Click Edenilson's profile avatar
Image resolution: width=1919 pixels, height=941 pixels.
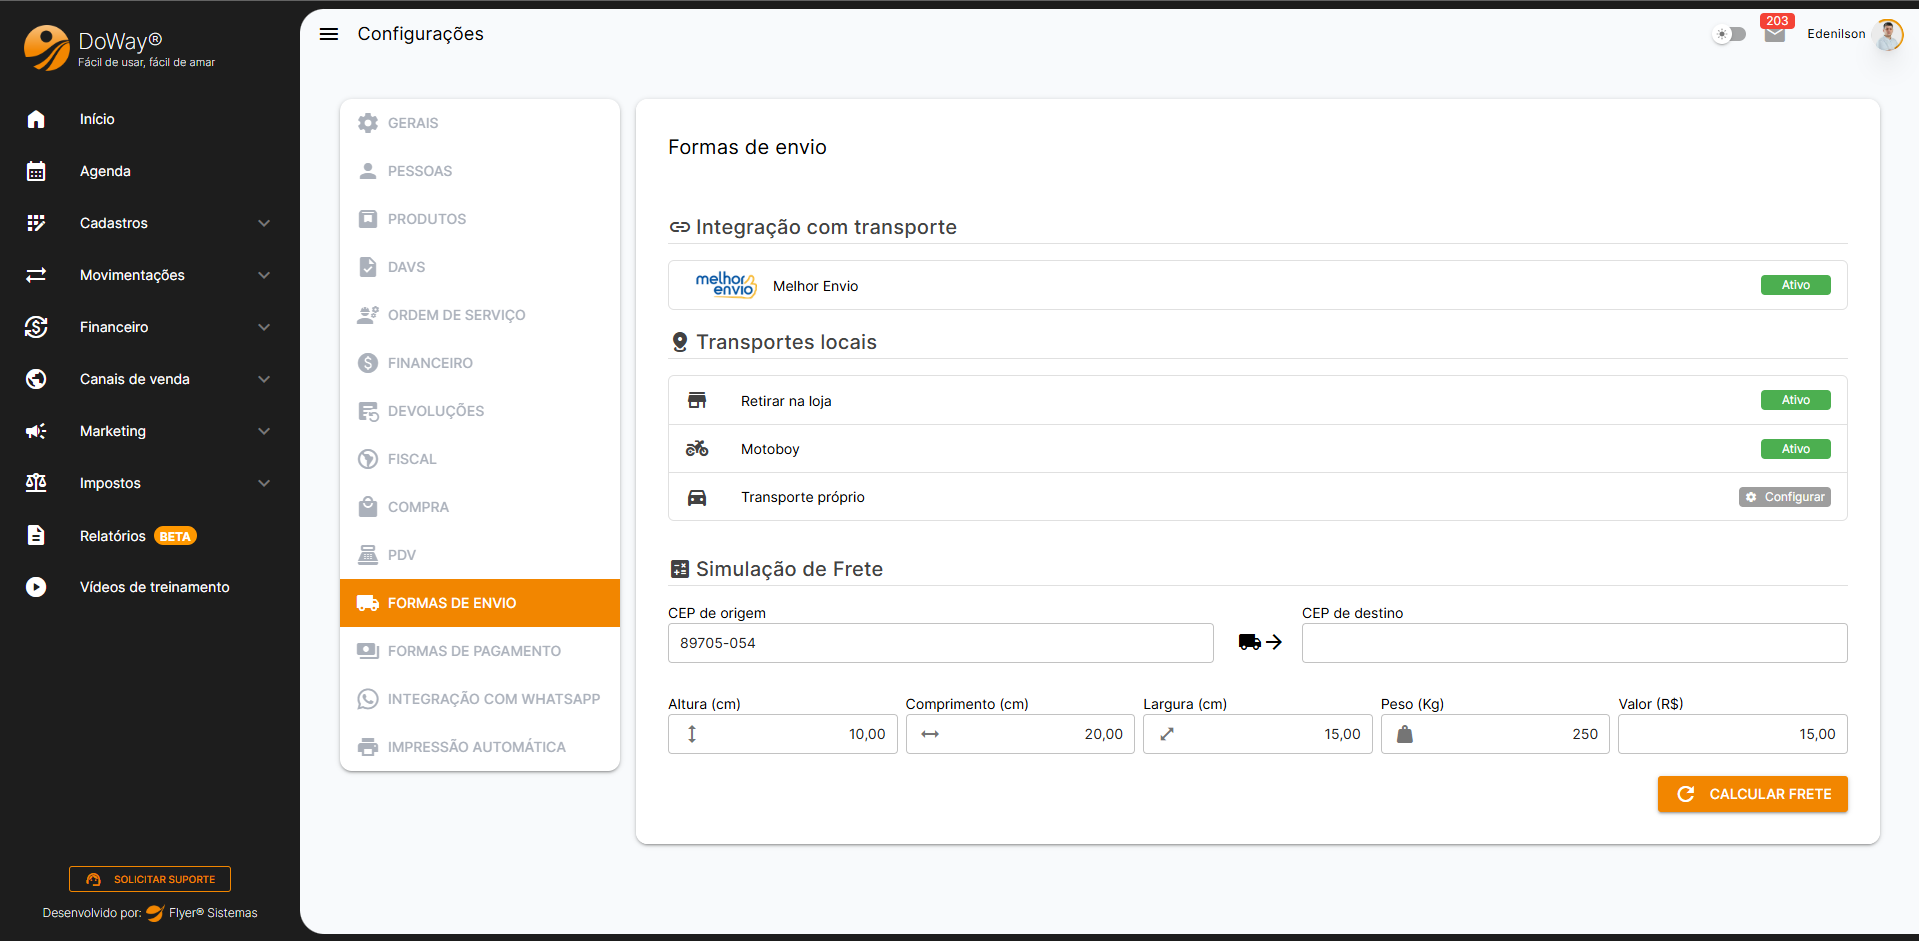[x=1887, y=34]
